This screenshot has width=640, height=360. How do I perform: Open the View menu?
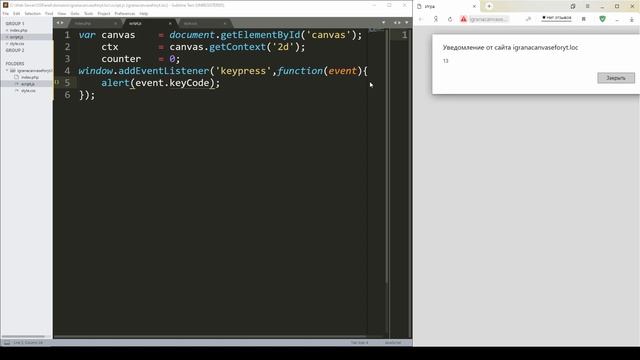coord(62,13)
